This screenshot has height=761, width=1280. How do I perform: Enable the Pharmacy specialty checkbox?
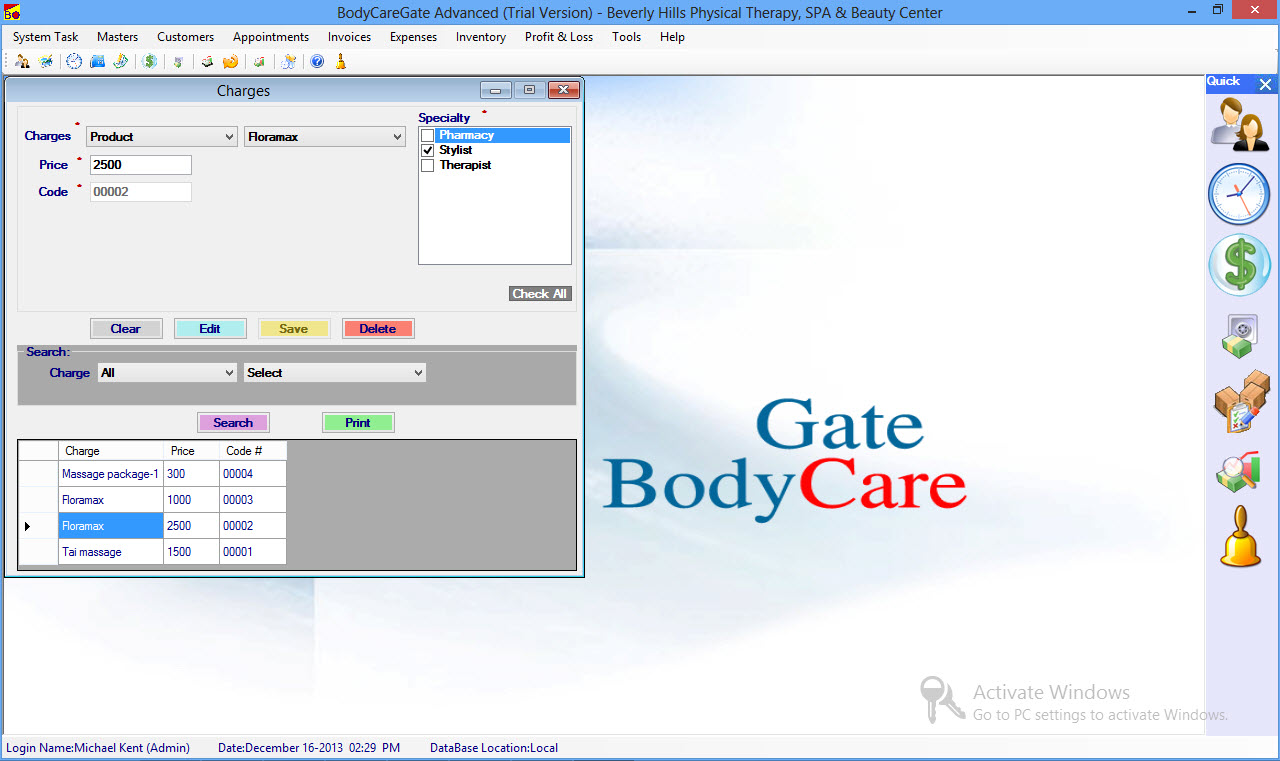coord(428,135)
